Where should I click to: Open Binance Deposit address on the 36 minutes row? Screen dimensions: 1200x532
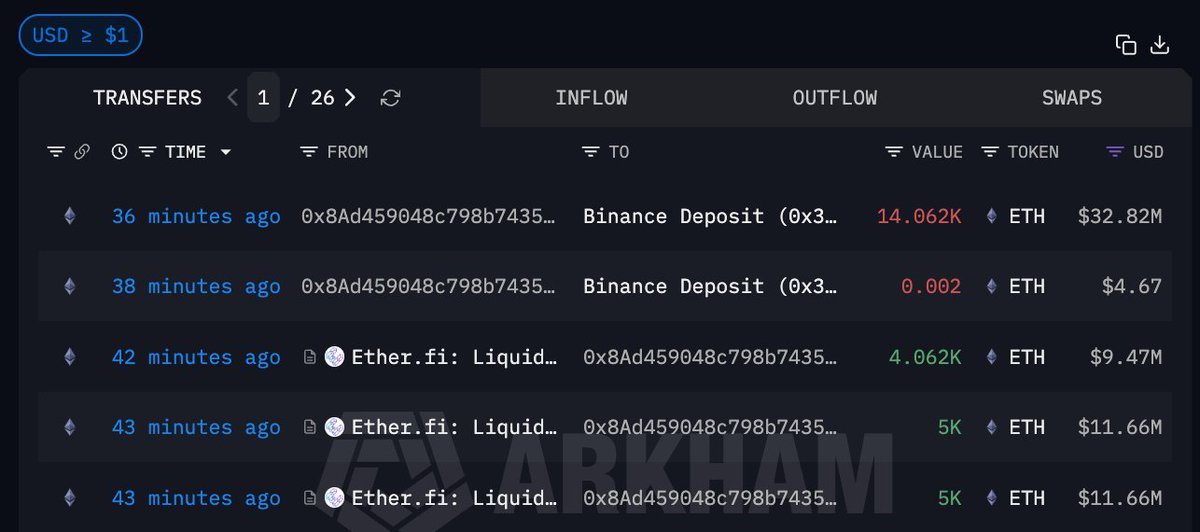710,216
